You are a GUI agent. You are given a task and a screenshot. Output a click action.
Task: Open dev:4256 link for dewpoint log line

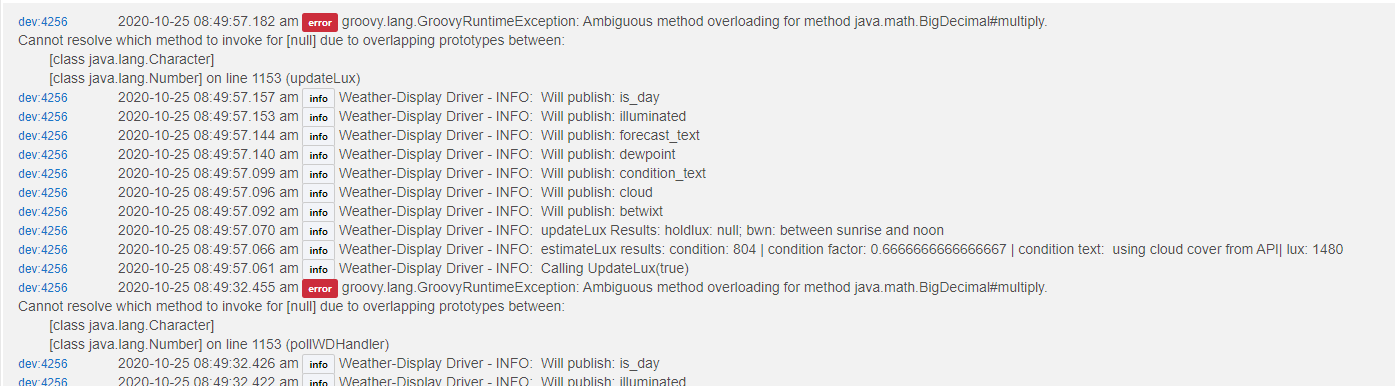[43, 155]
